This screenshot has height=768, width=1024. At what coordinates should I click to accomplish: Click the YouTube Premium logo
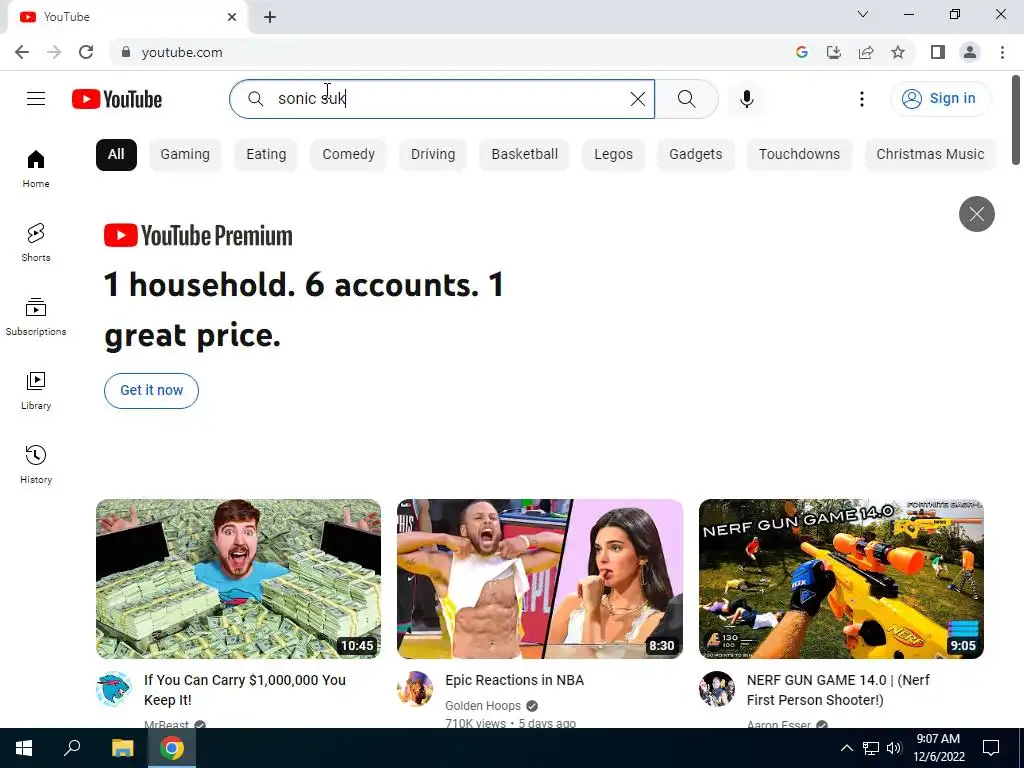click(198, 236)
